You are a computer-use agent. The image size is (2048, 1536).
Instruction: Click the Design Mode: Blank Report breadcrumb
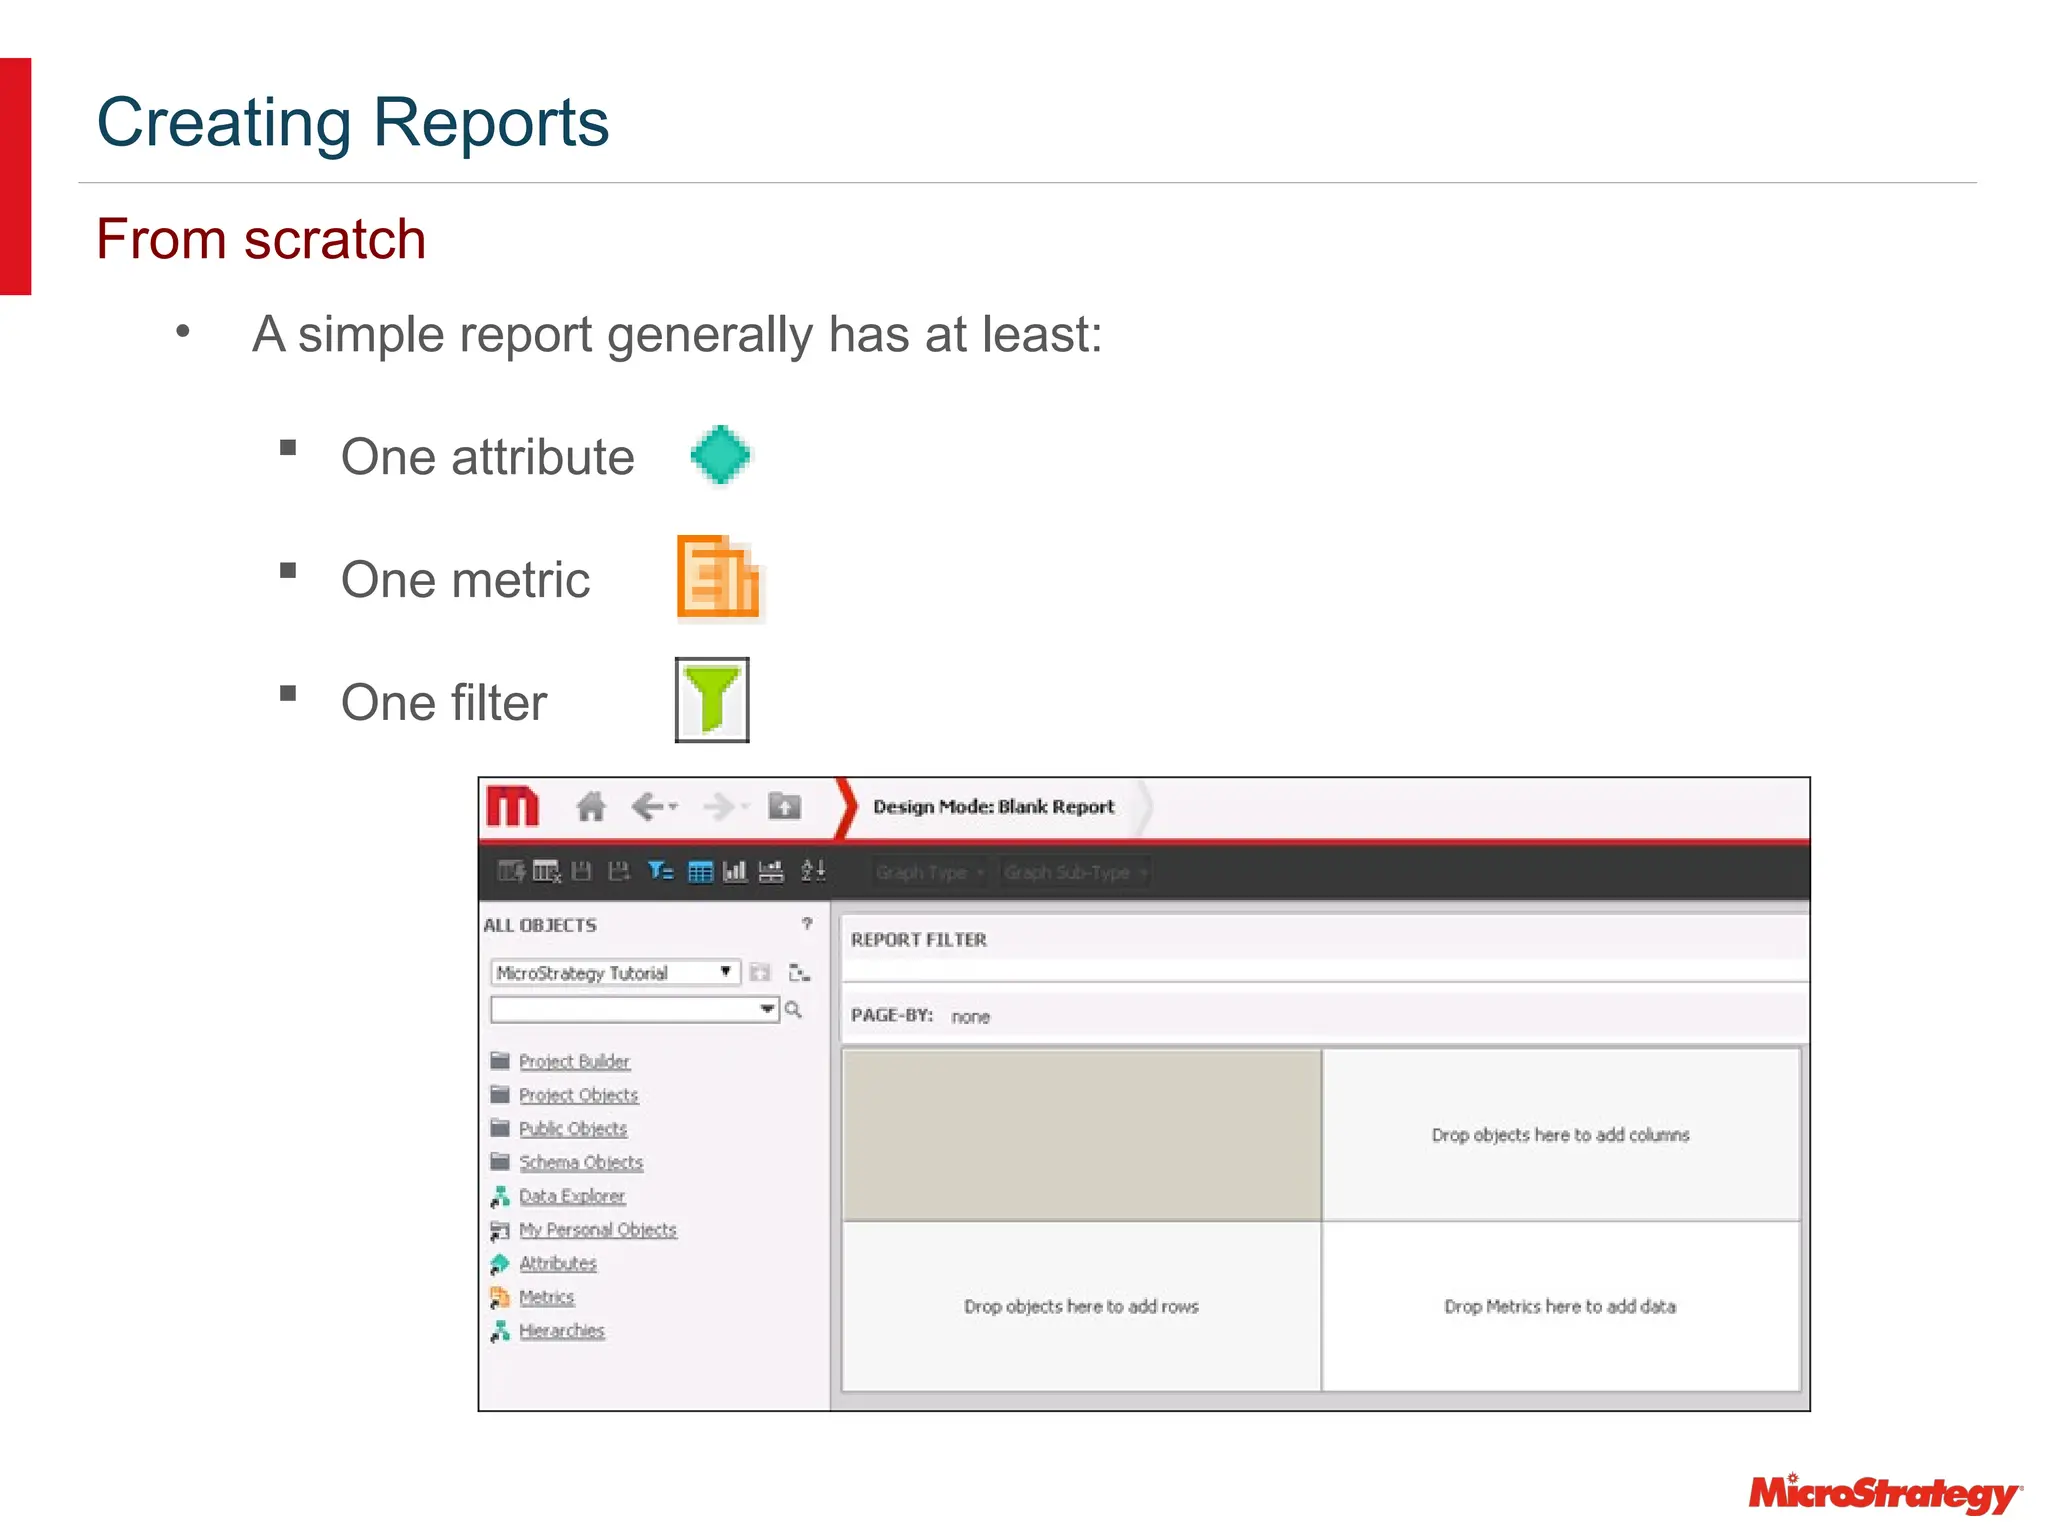click(x=993, y=806)
